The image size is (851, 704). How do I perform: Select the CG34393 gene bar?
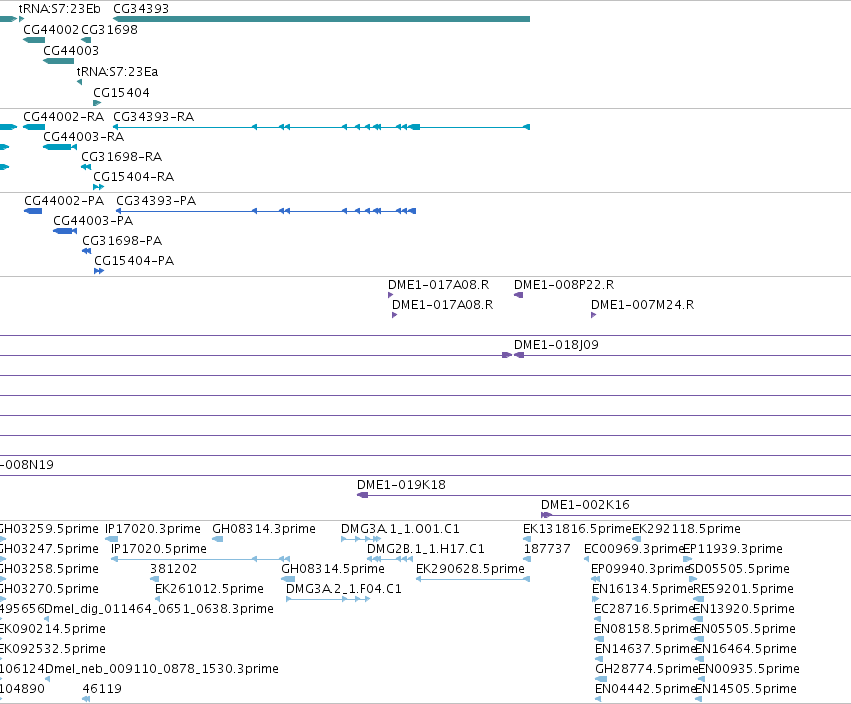[x=321, y=19]
